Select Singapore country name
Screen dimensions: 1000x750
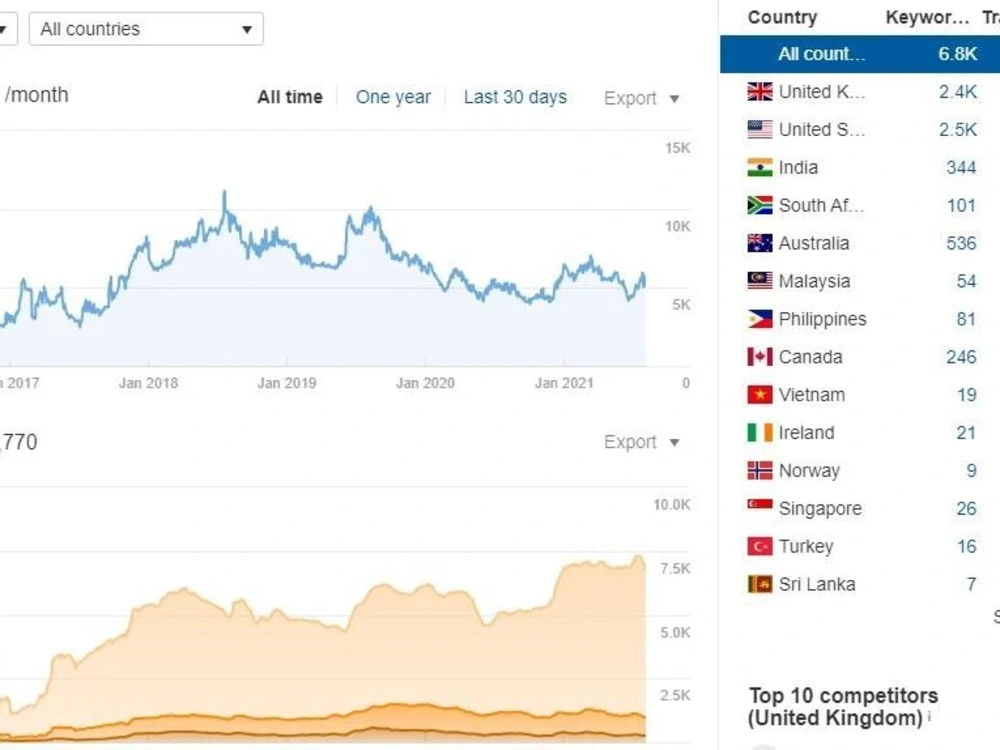click(x=820, y=508)
